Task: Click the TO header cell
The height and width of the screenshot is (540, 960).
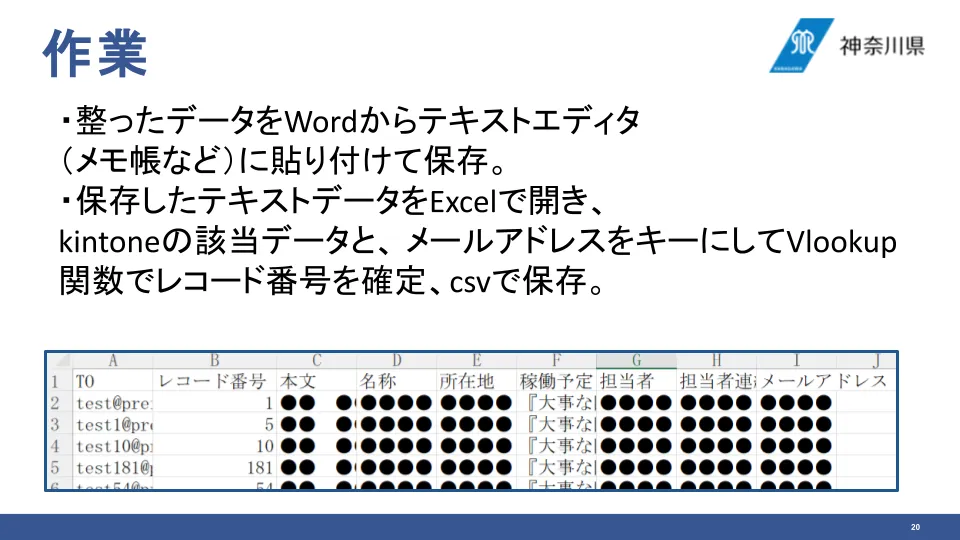Action: point(112,381)
